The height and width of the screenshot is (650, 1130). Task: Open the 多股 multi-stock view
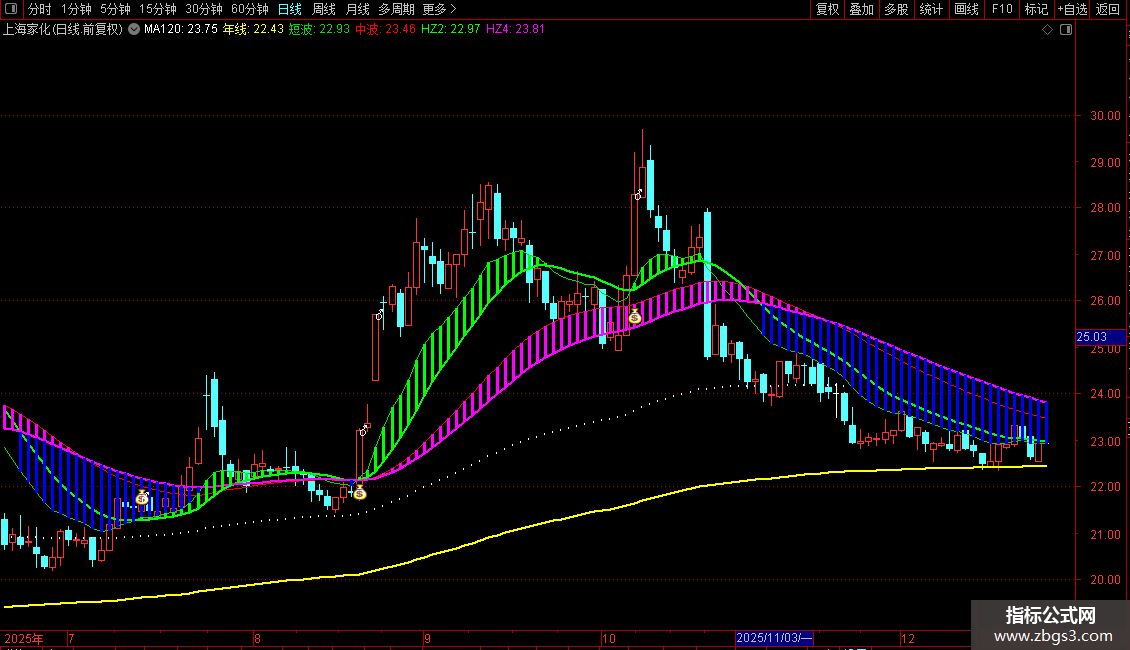pyautogui.click(x=897, y=9)
